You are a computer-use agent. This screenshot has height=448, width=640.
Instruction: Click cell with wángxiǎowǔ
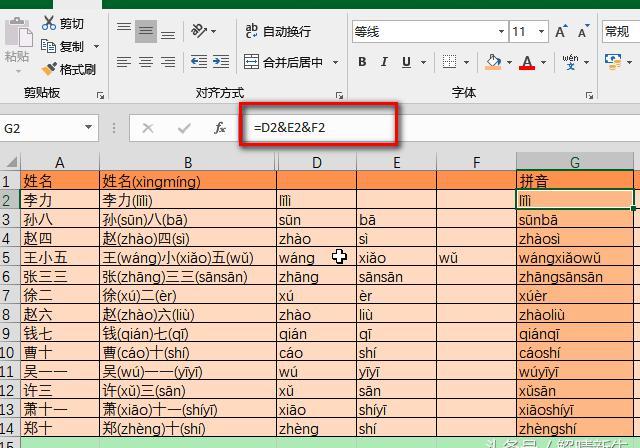(575, 258)
